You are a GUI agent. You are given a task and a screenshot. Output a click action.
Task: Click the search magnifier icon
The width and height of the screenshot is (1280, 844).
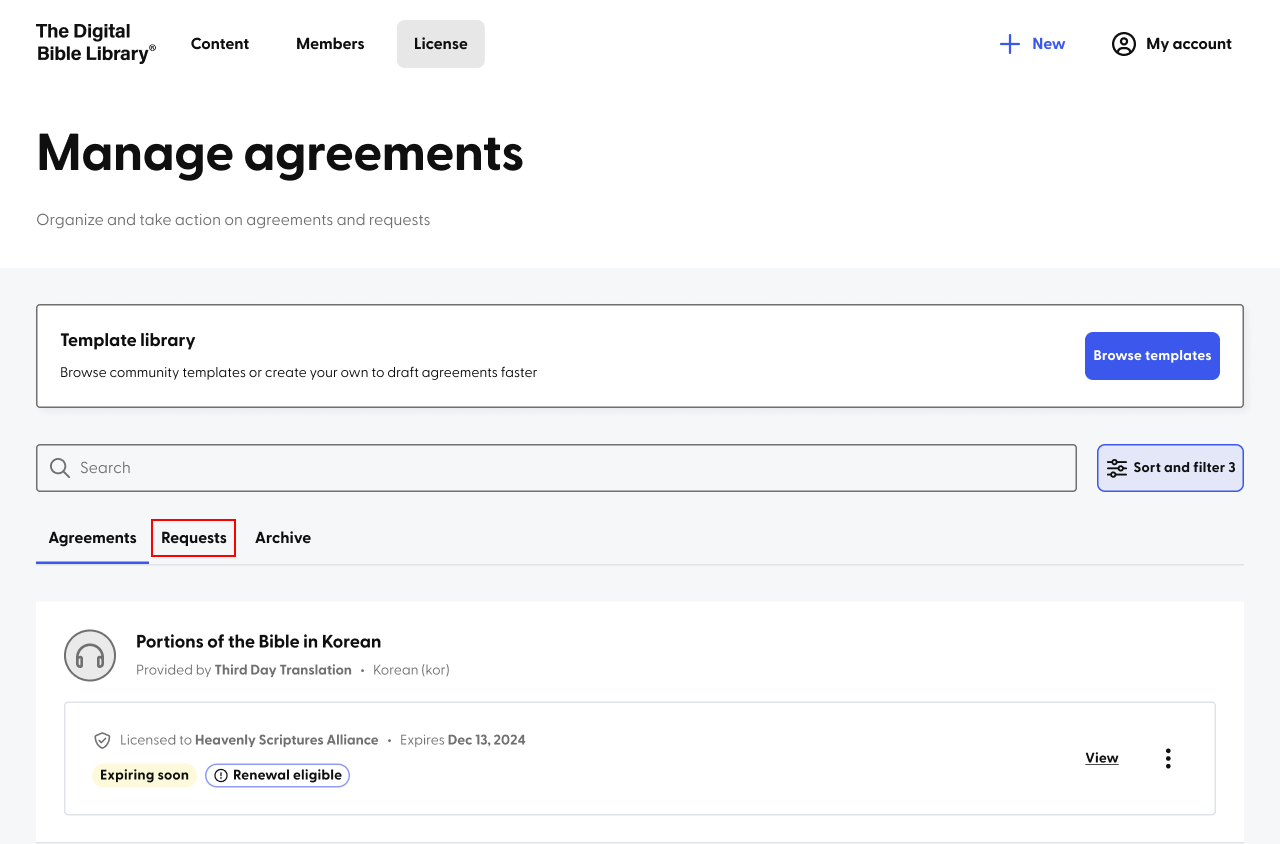tap(60, 468)
